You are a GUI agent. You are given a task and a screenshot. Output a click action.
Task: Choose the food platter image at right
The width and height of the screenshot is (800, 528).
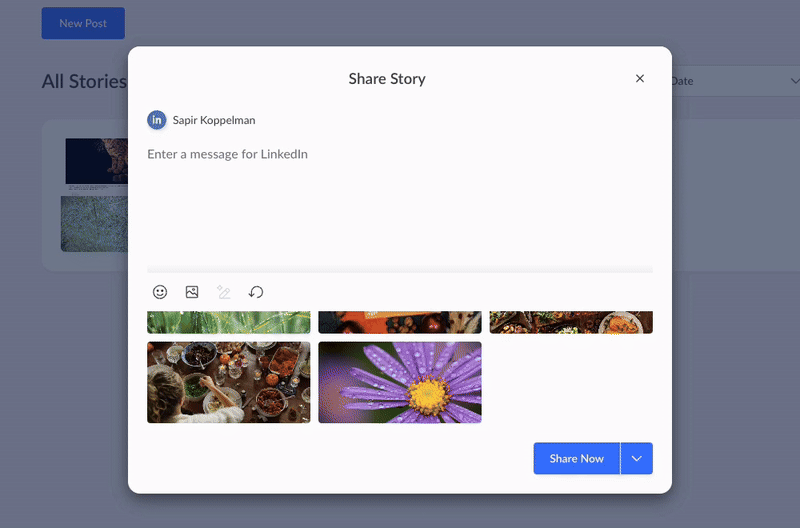coord(571,322)
